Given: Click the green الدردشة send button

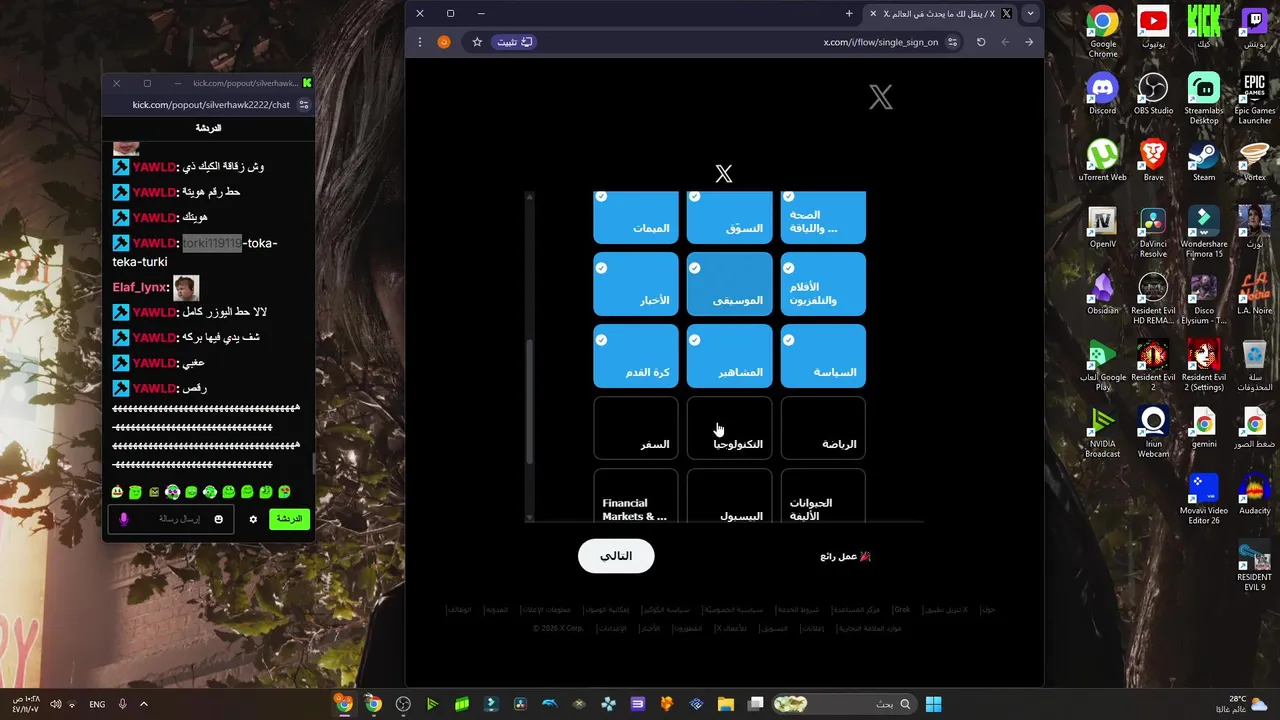Looking at the screenshot, I should [x=289, y=519].
